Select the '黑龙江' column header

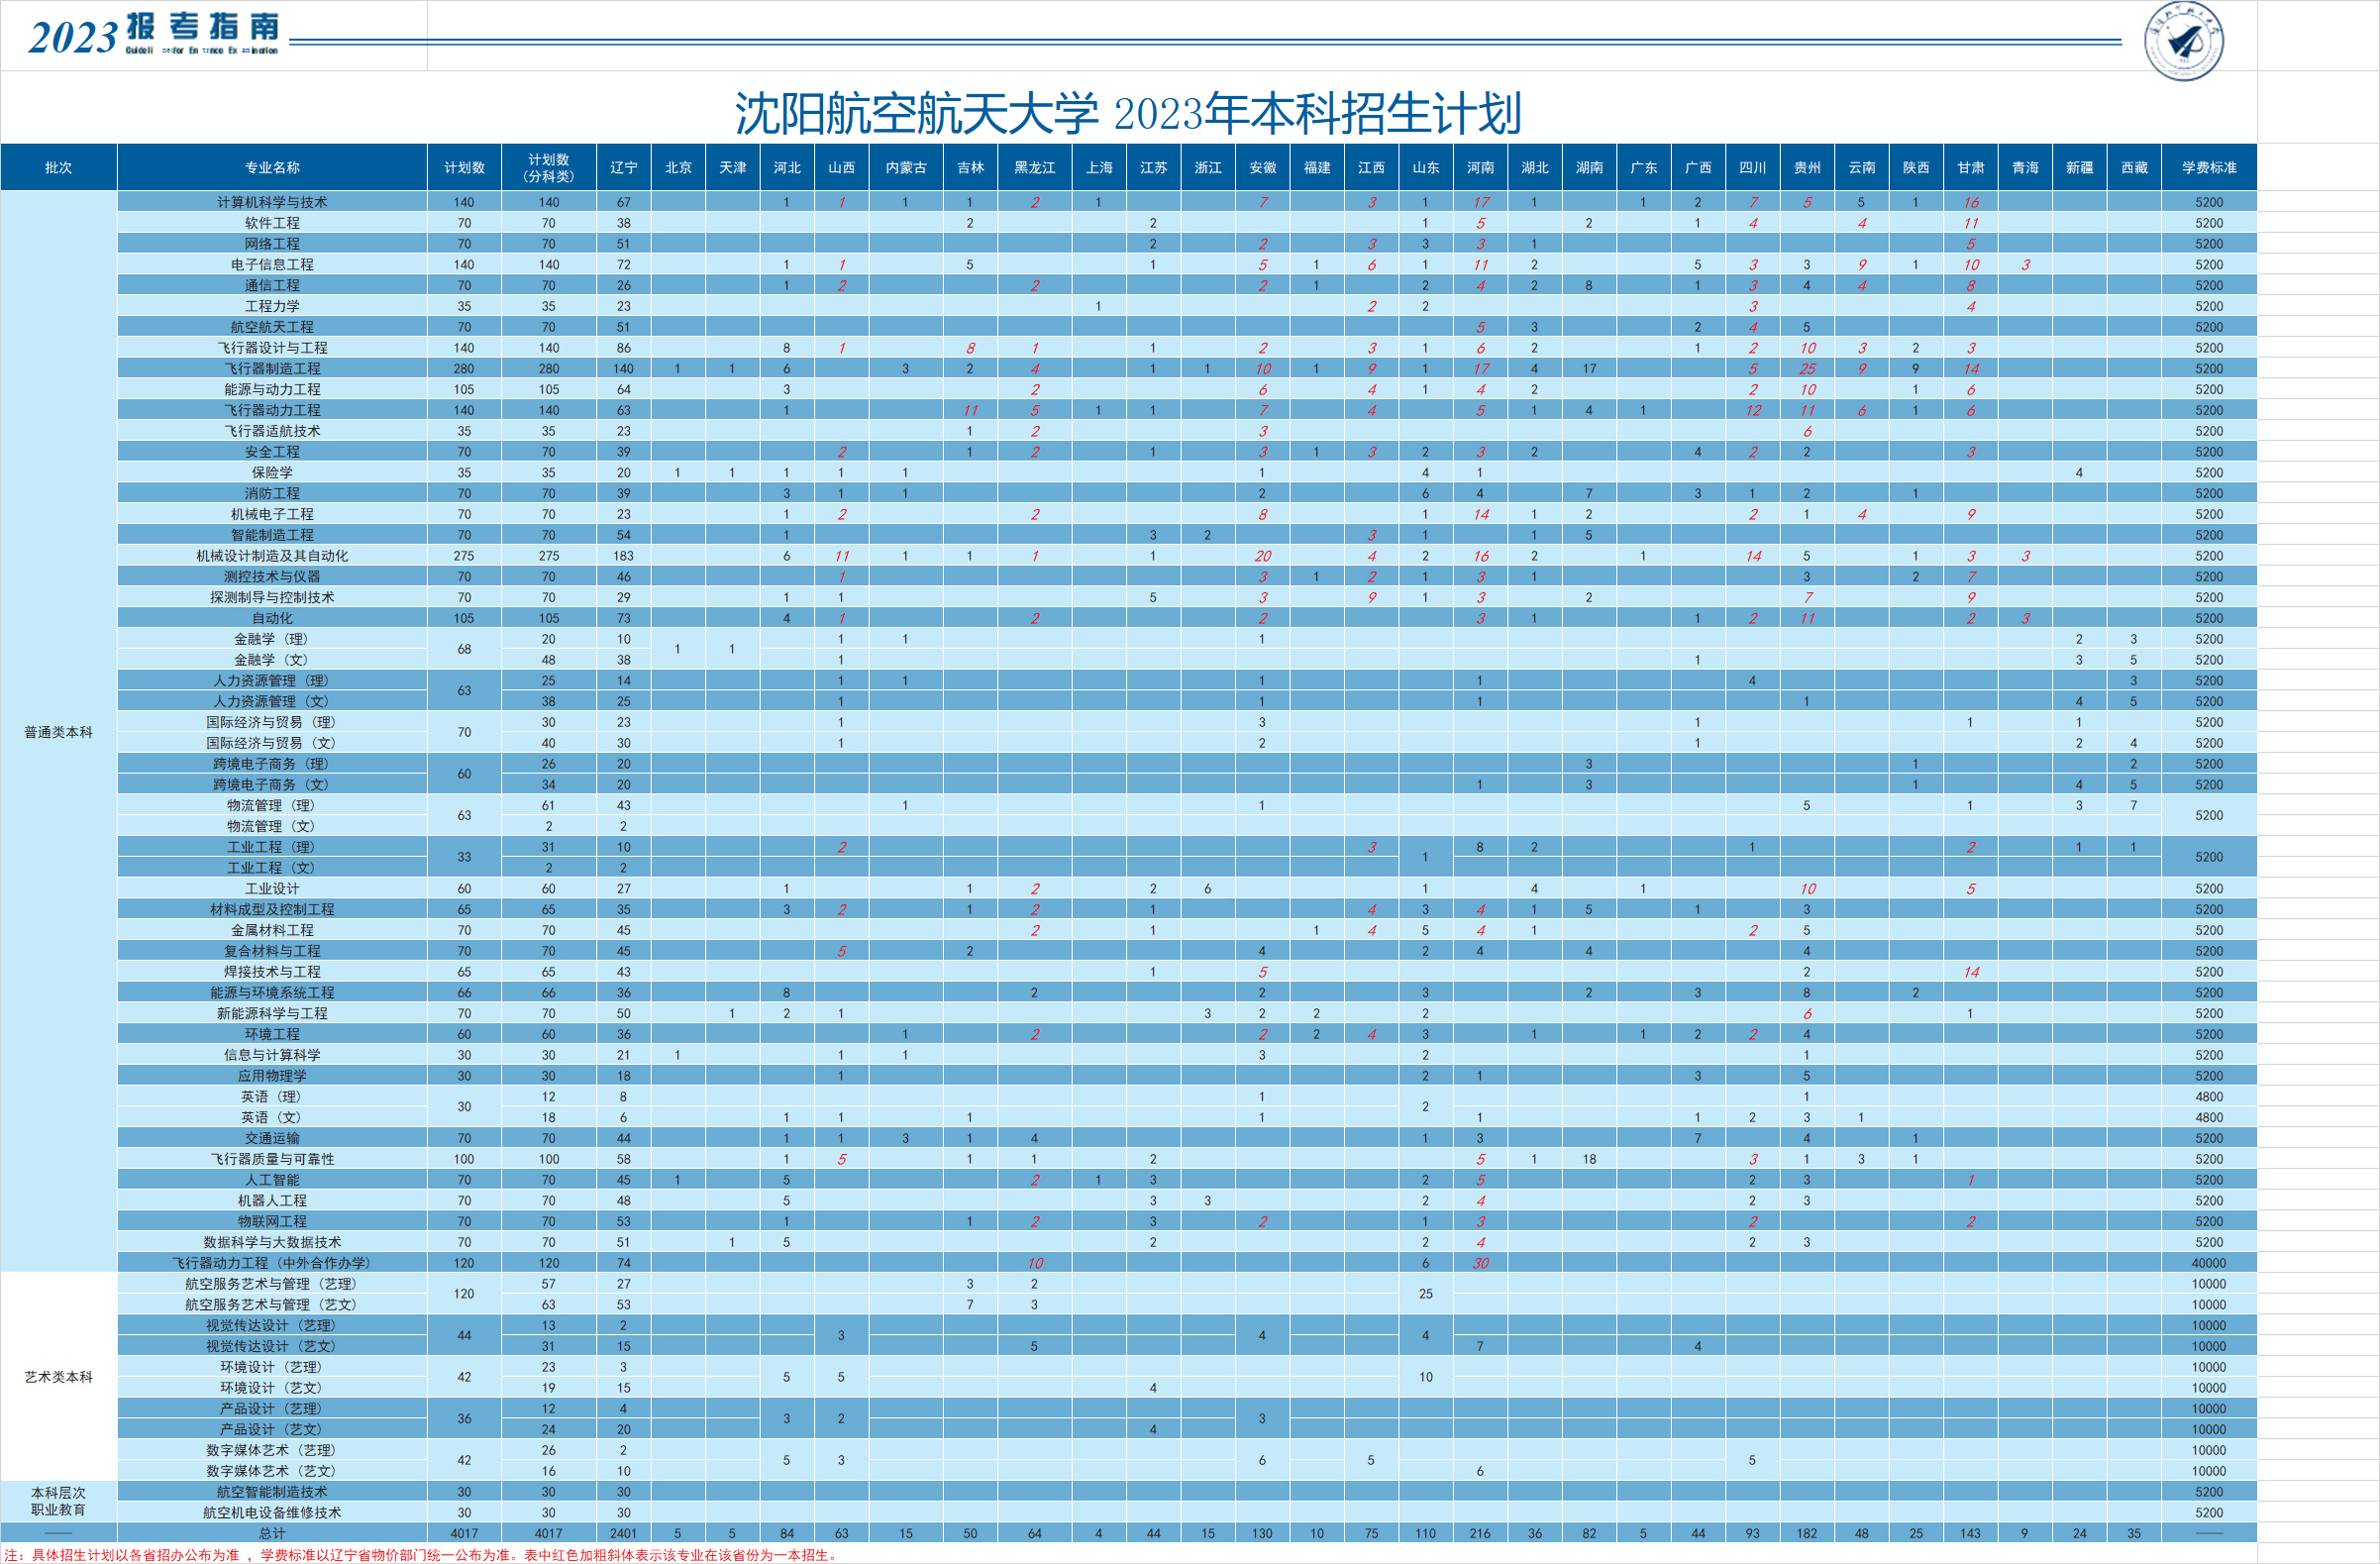[1034, 167]
